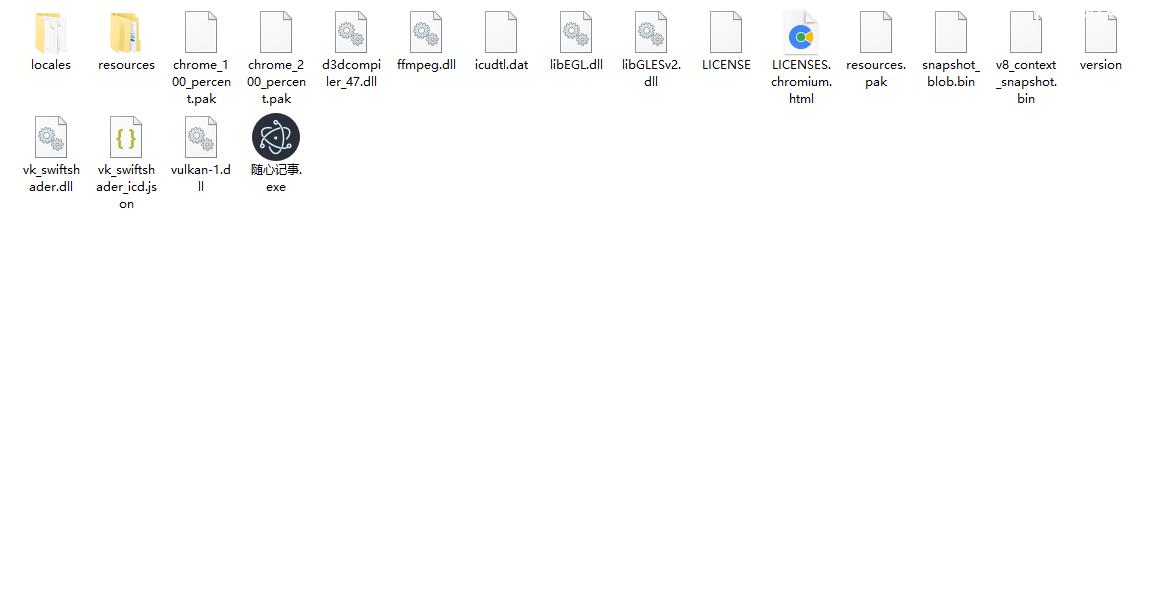Viewport: 1151px width, 597px height.
Task: Select d3dcompiler_47.dll file icon
Action: tap(351, 34)
